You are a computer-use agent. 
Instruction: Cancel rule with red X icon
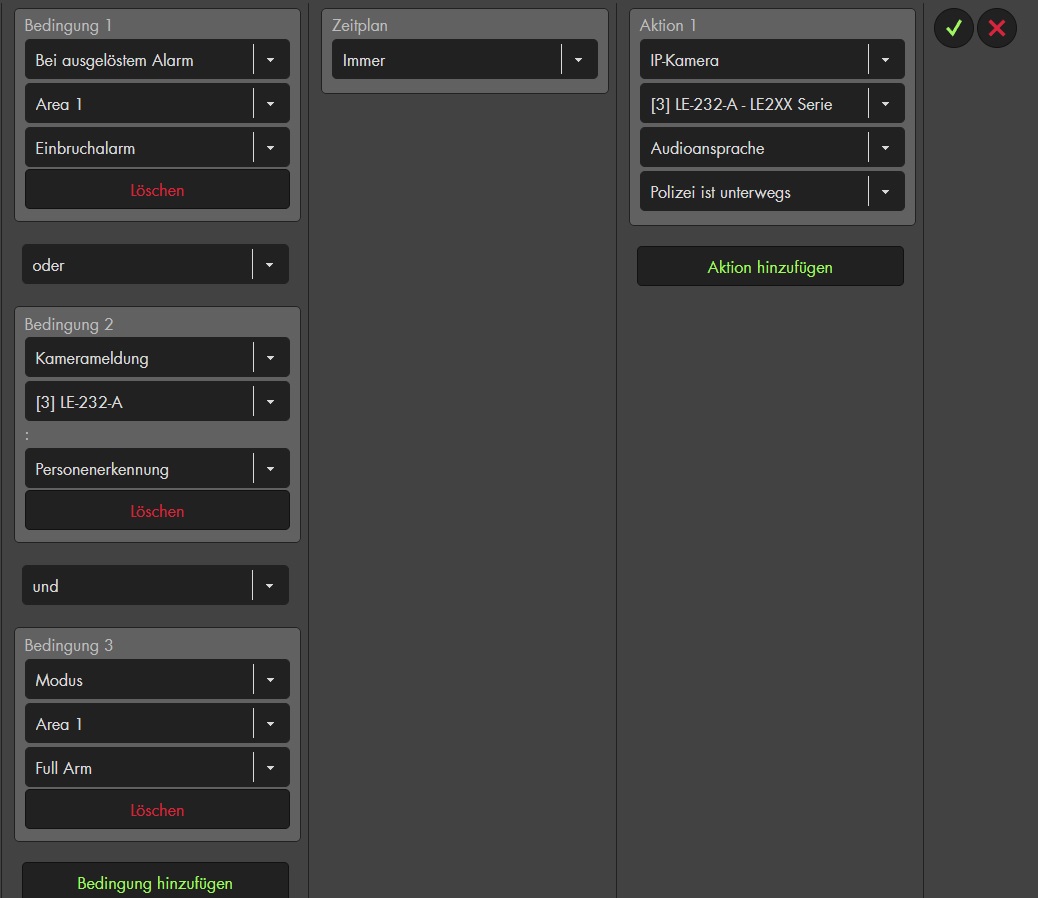pos(996,28)
